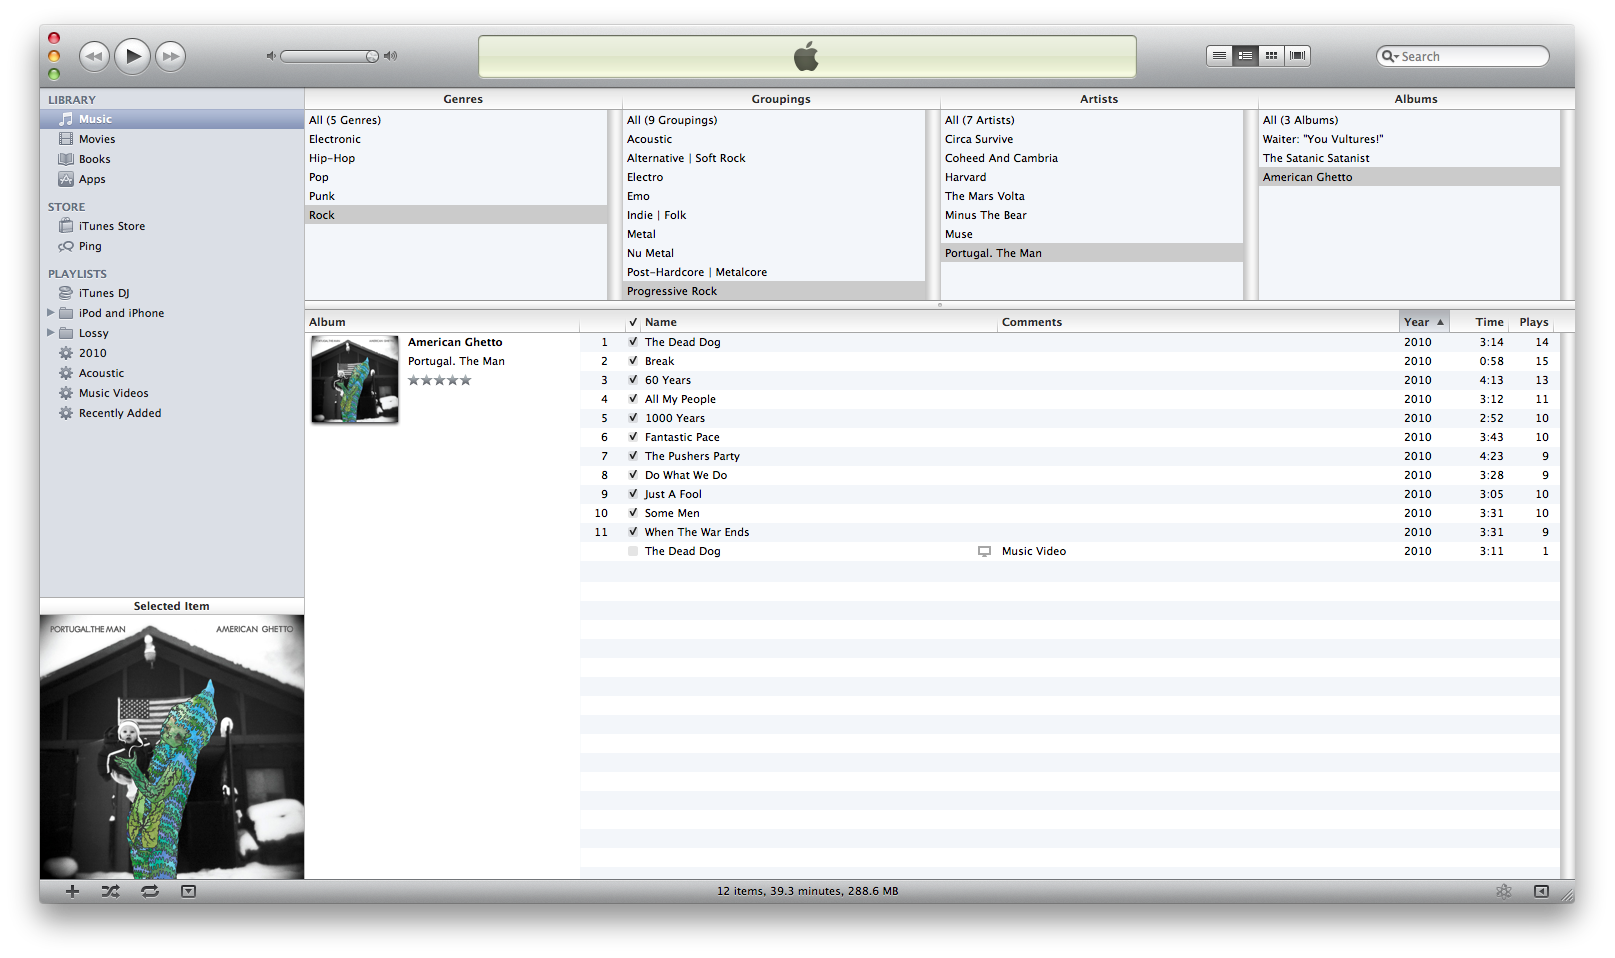1615x958 pixels.
Task: Expand the iPod and iPhone folder
Action: click(51, 313)
